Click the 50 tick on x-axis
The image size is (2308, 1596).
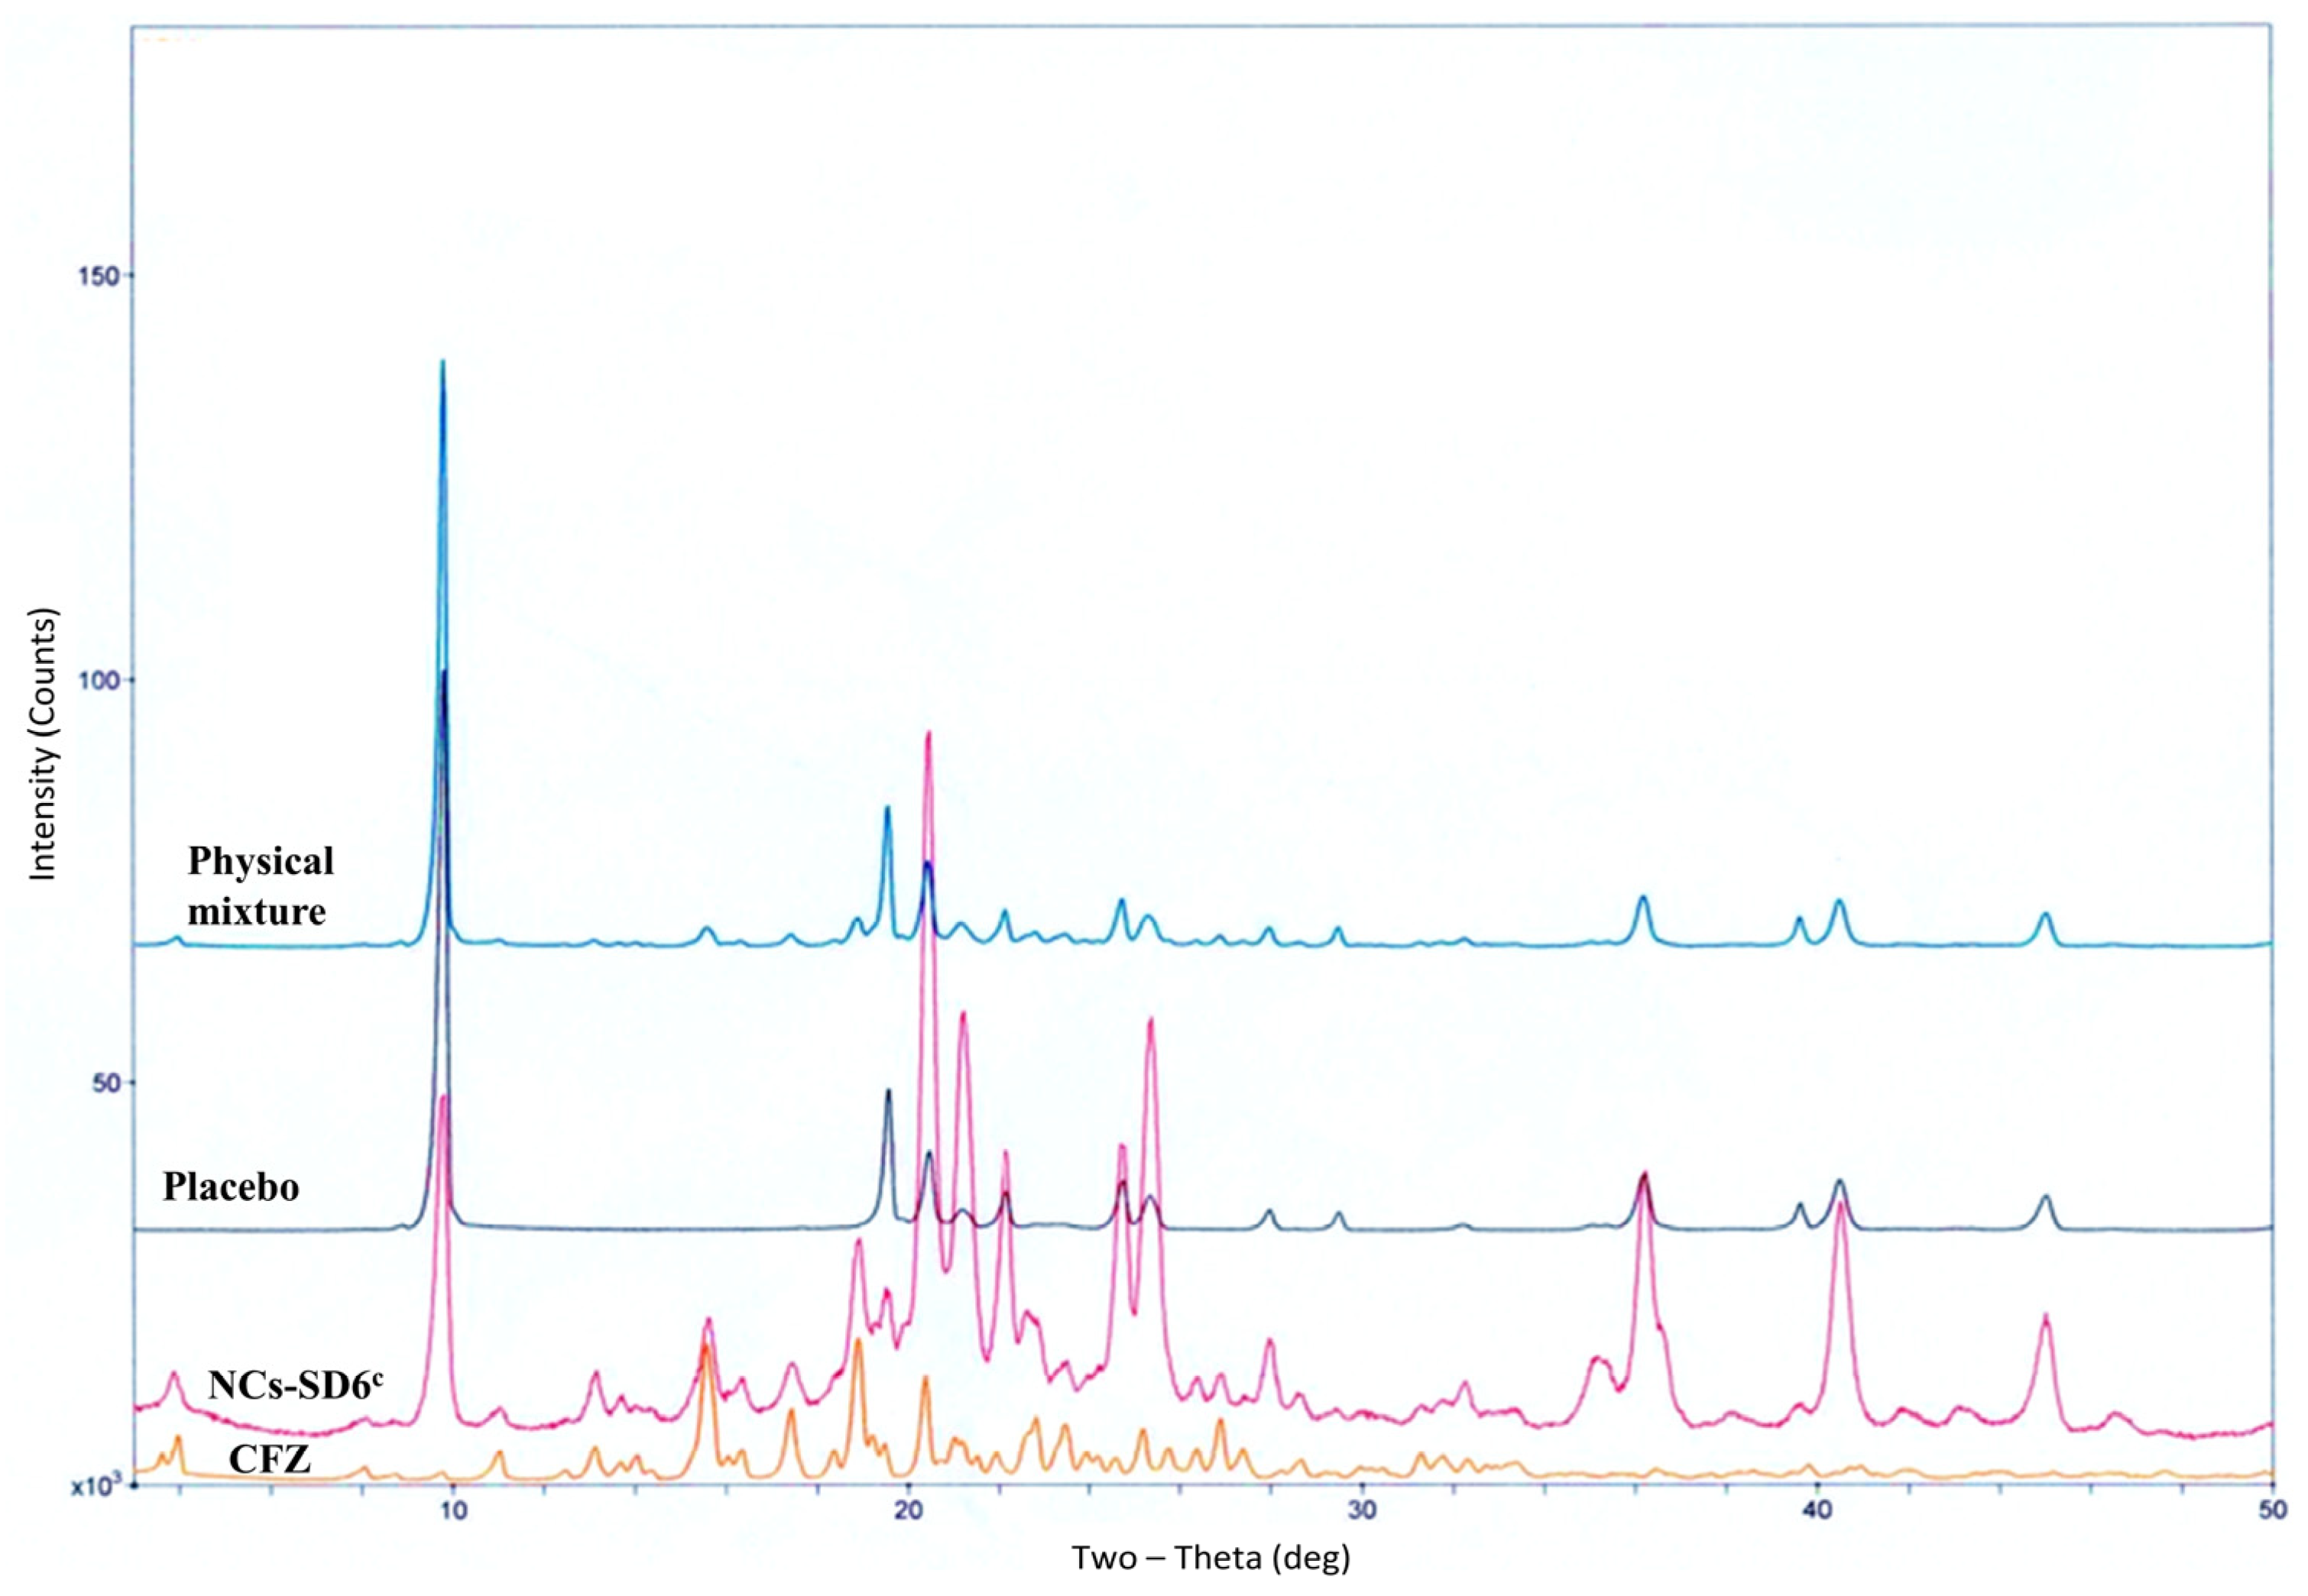coord(2272,1510)
